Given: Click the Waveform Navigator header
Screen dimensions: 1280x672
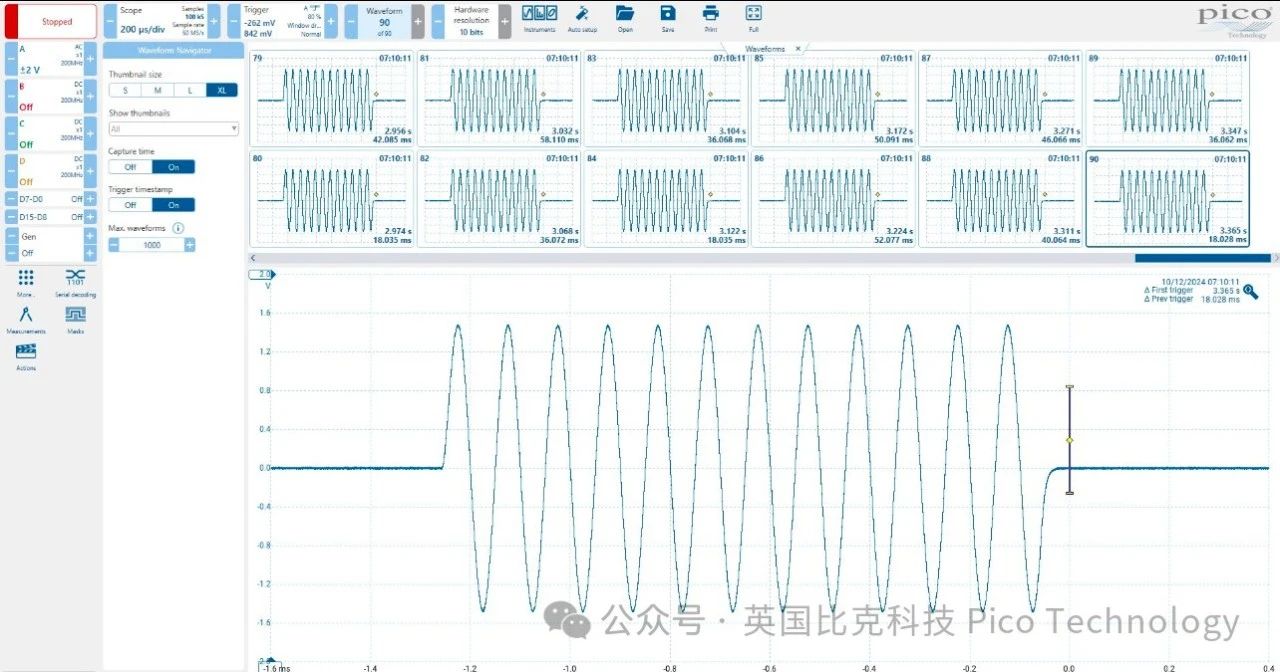Looking at the screenshot, I should click(x=174, y=50).
